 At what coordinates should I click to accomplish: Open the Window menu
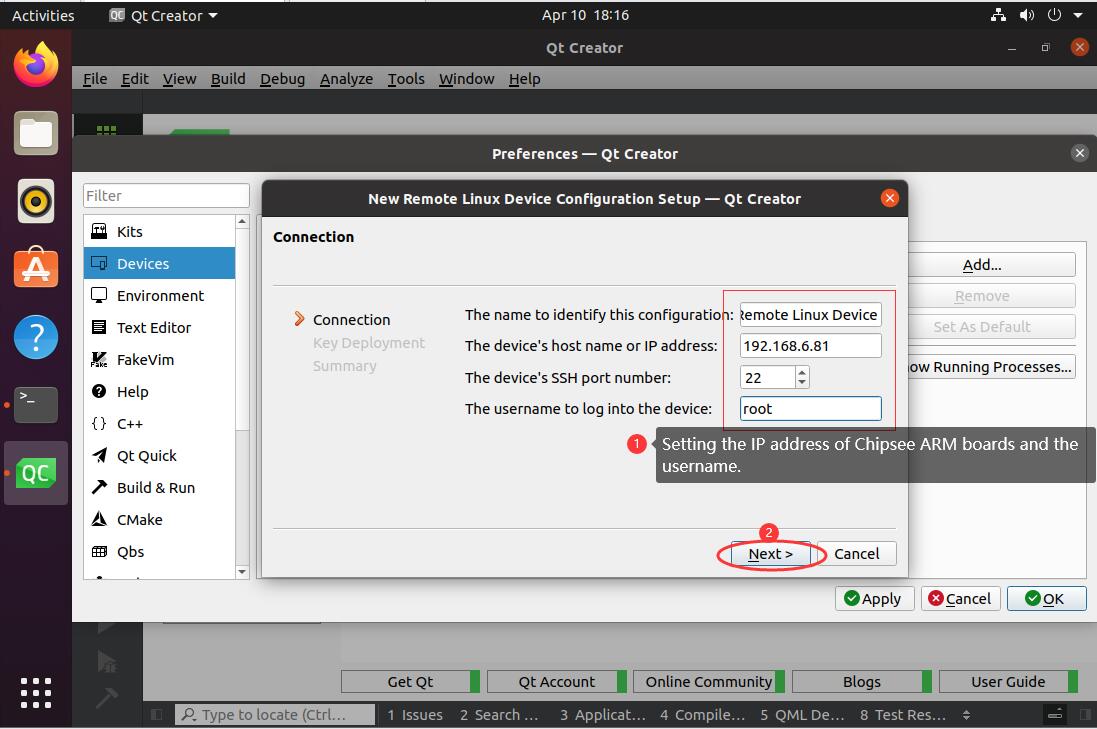point(467,79)
